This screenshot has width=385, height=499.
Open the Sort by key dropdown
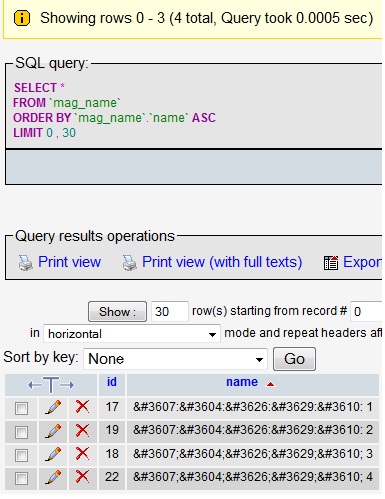click(175, 359)
